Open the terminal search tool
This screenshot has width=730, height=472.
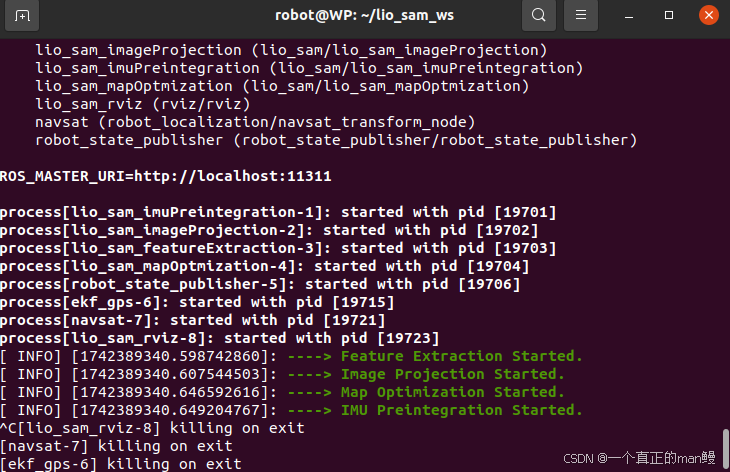539,15
